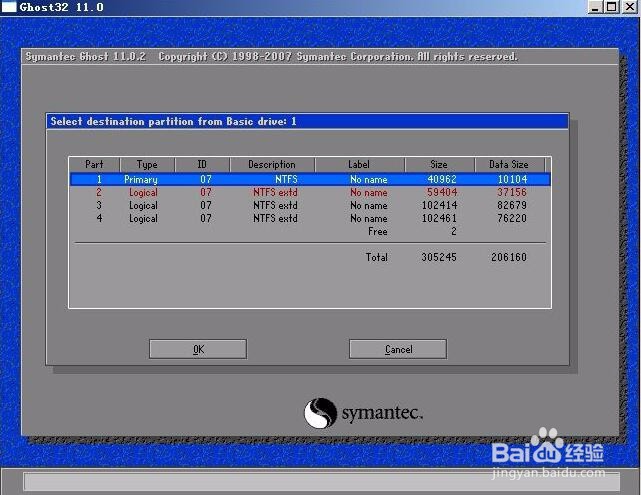The image size is (641, 495).
Task: Click the Total size value 305245
Action: click(x=439, y=257)
